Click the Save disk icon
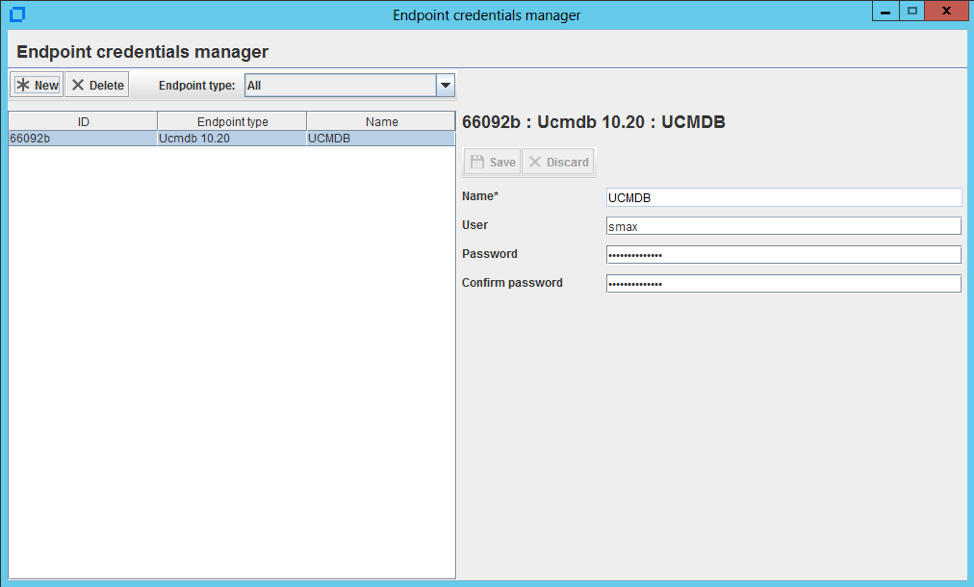 tap(479, 161)
